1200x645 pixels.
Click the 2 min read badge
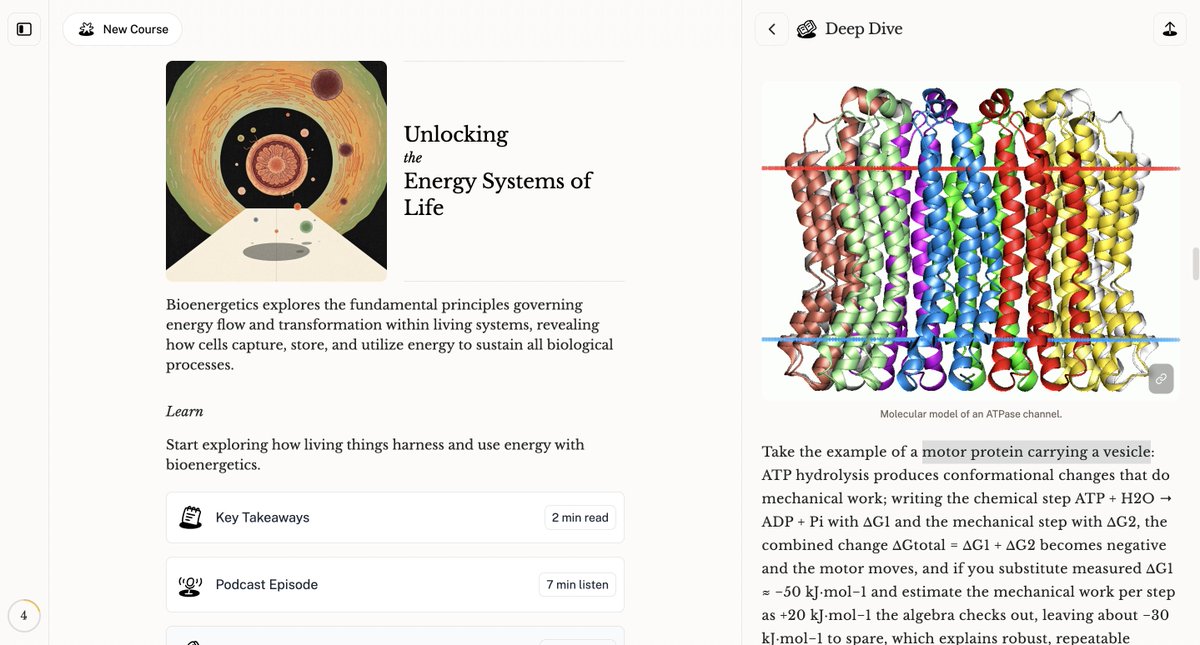pyautogui.click(x=580, y=517)
